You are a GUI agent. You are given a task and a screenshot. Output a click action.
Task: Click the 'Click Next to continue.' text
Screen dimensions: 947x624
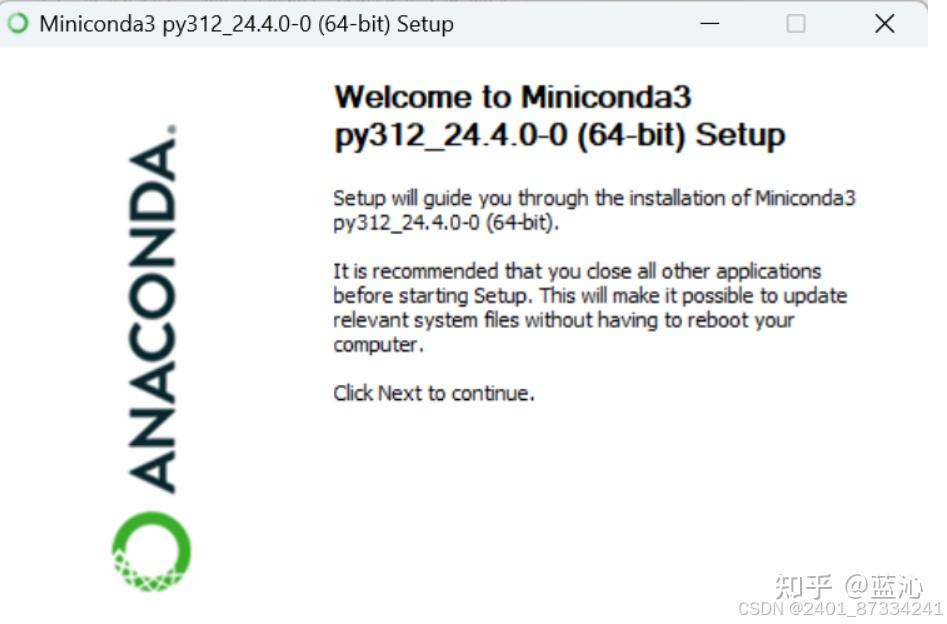click(x=434, y=393)
